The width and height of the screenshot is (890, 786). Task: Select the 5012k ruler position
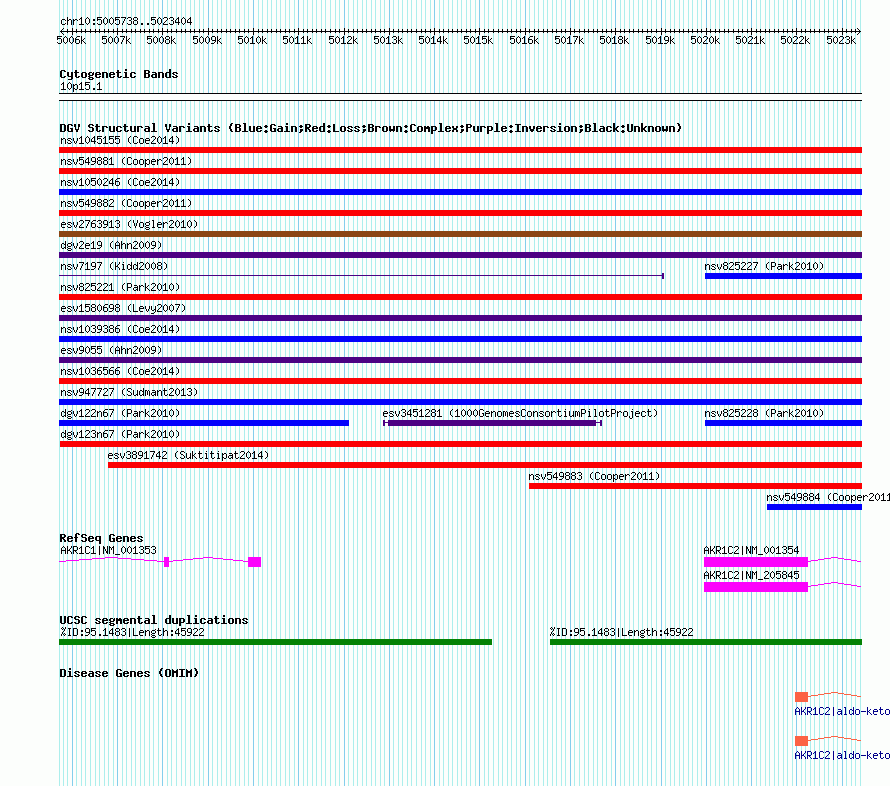pyautogui.click(x=343, y=40)
